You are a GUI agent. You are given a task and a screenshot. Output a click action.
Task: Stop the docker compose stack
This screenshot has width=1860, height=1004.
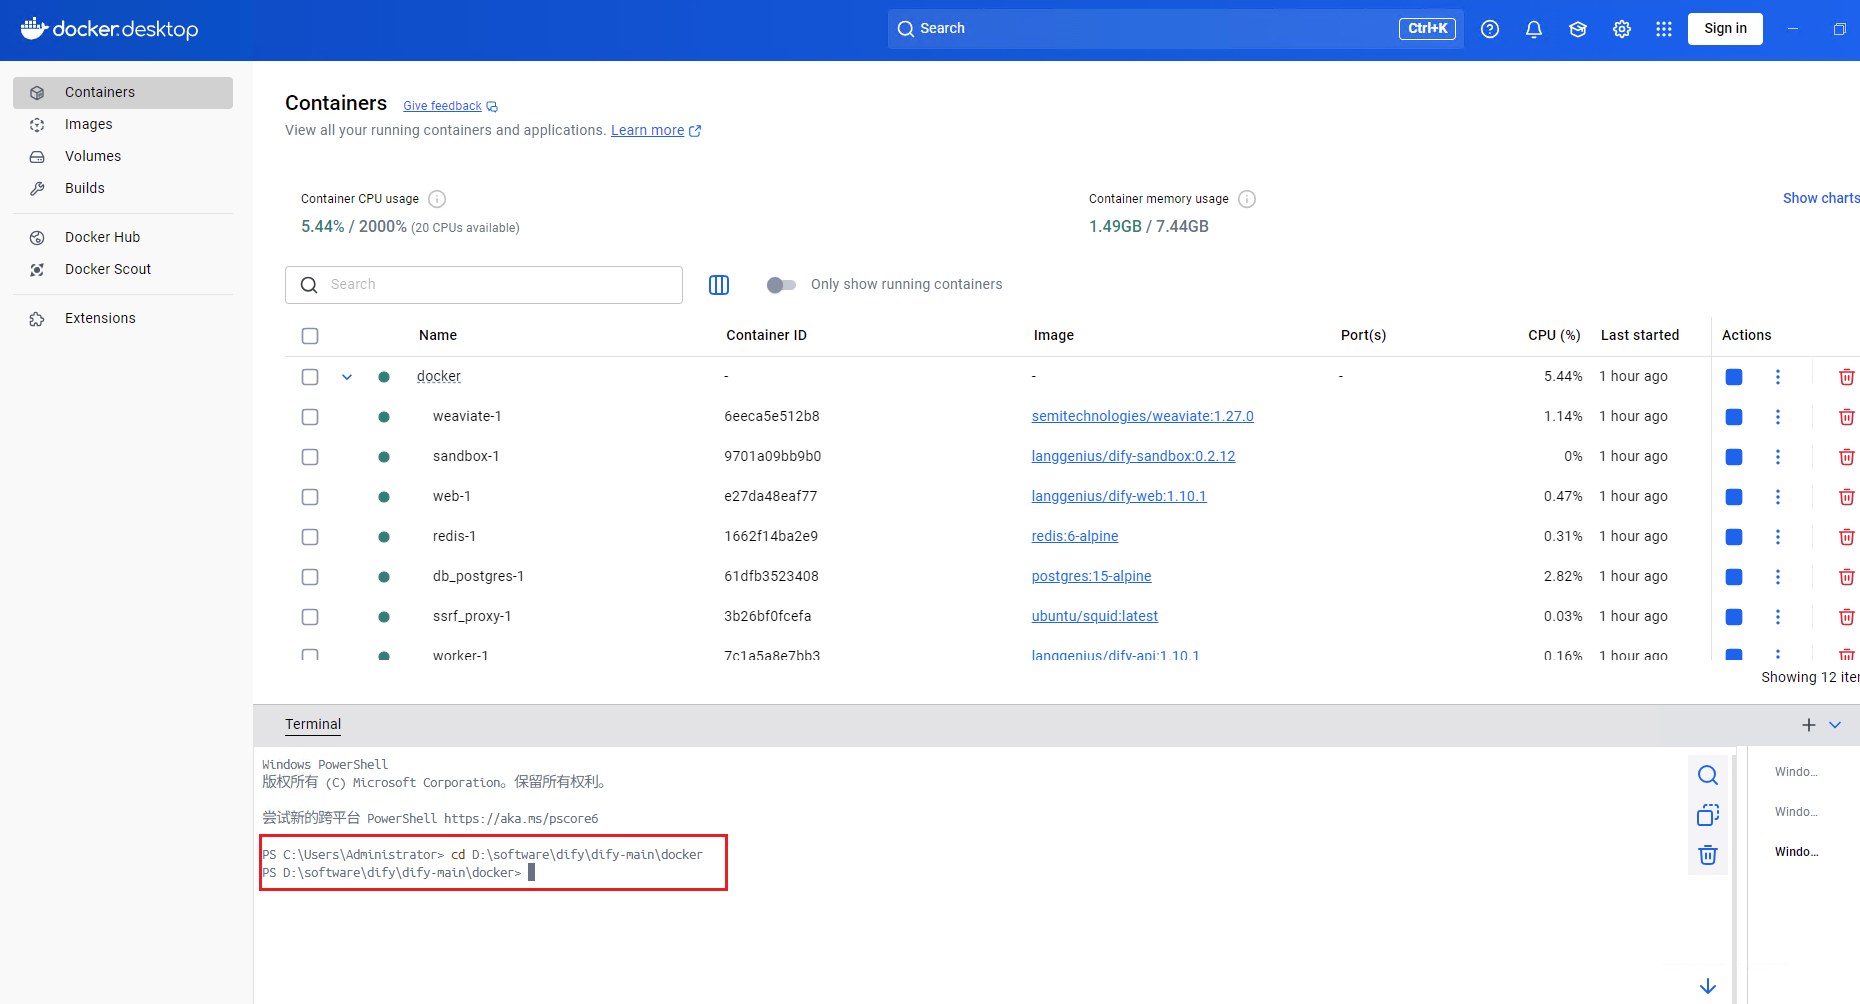click(1734, 377)
